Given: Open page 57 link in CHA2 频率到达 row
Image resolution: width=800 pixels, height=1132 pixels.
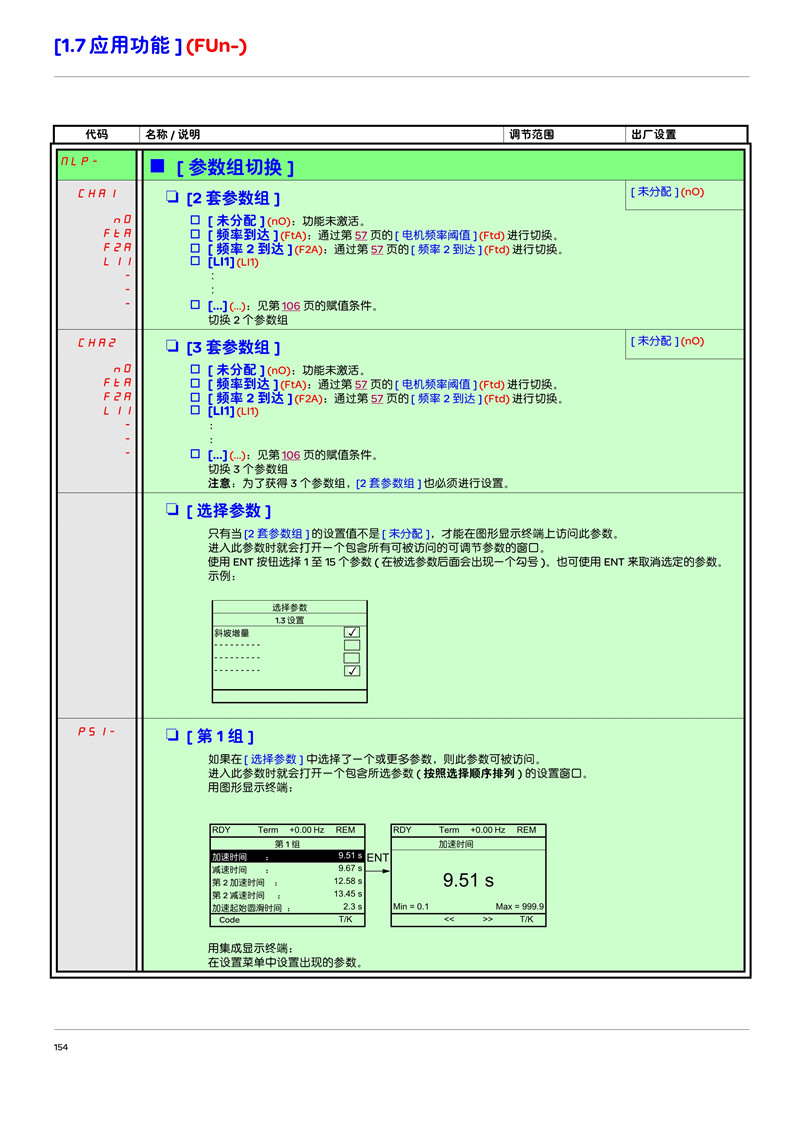Looking at the screenshot, I should pos(361,385).
